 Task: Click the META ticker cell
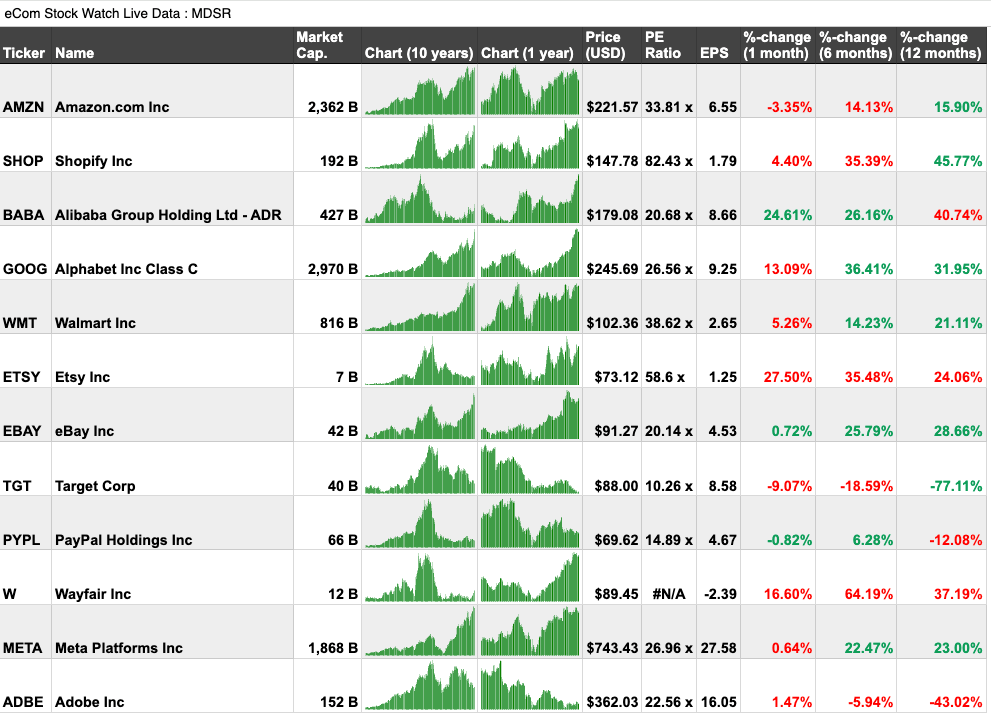pos(23,648)
